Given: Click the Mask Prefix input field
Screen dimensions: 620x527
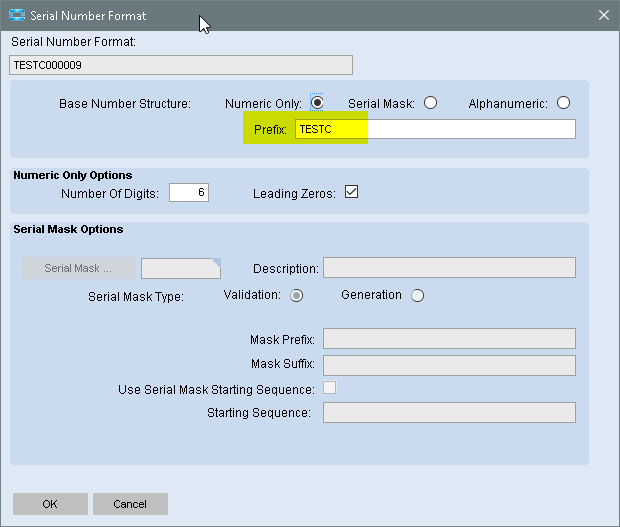Looking at the screenshot, I should click(x=449, y=338).
